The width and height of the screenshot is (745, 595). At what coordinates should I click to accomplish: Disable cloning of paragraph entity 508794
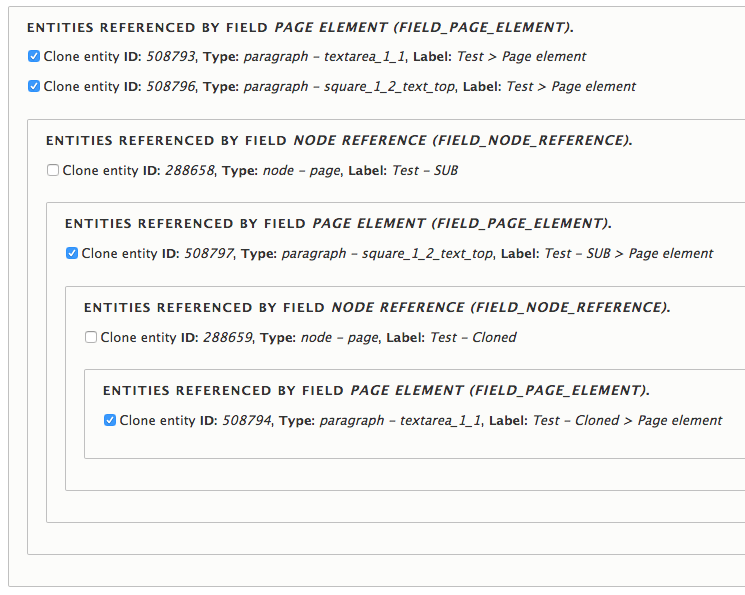tap(110, 421)
